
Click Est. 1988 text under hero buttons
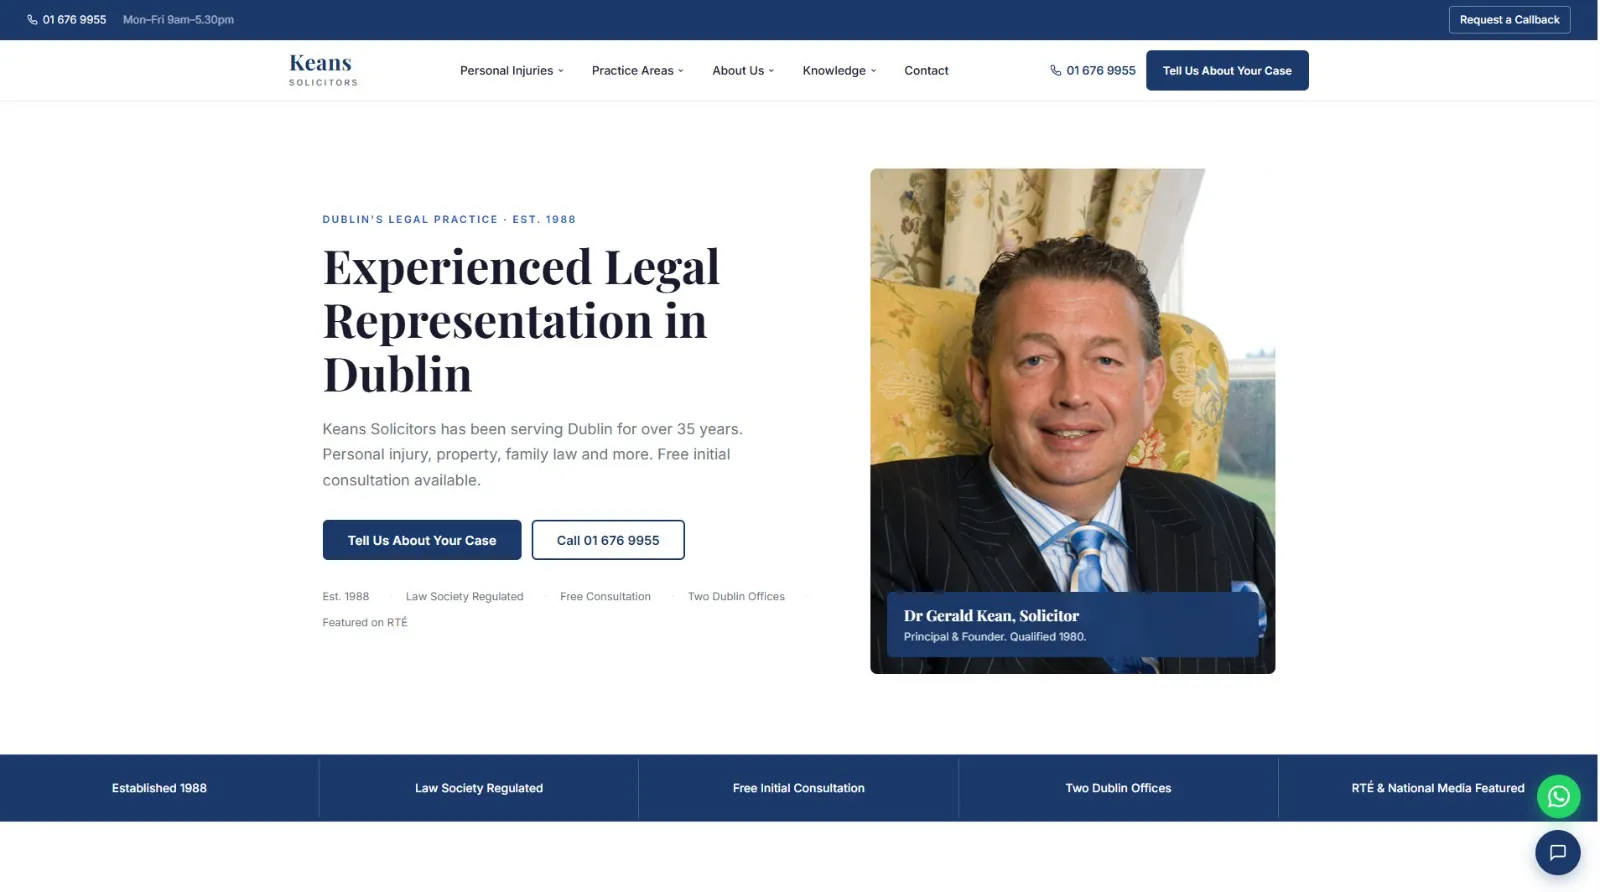(346, 596)
